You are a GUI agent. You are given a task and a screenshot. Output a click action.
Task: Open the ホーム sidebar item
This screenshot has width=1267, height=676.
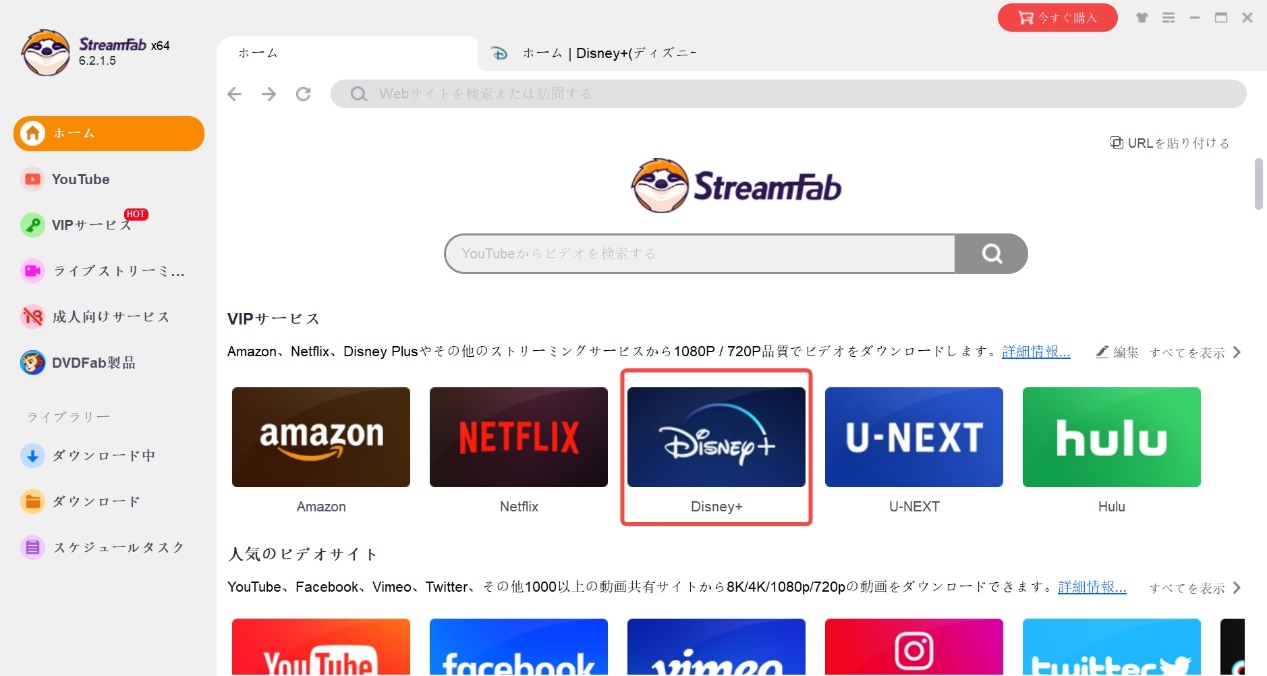[x=108, y=133]
